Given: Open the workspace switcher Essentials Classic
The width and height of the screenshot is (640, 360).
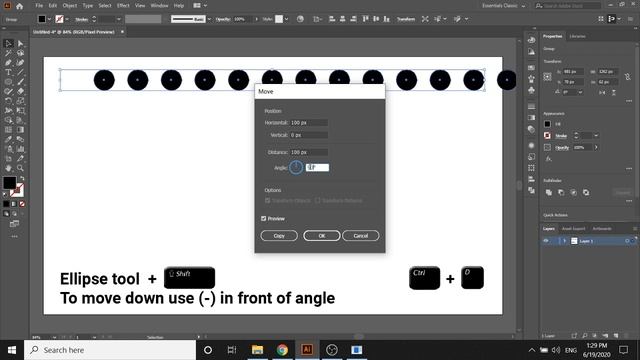Looking at the screenshot, I should point(504,6).
